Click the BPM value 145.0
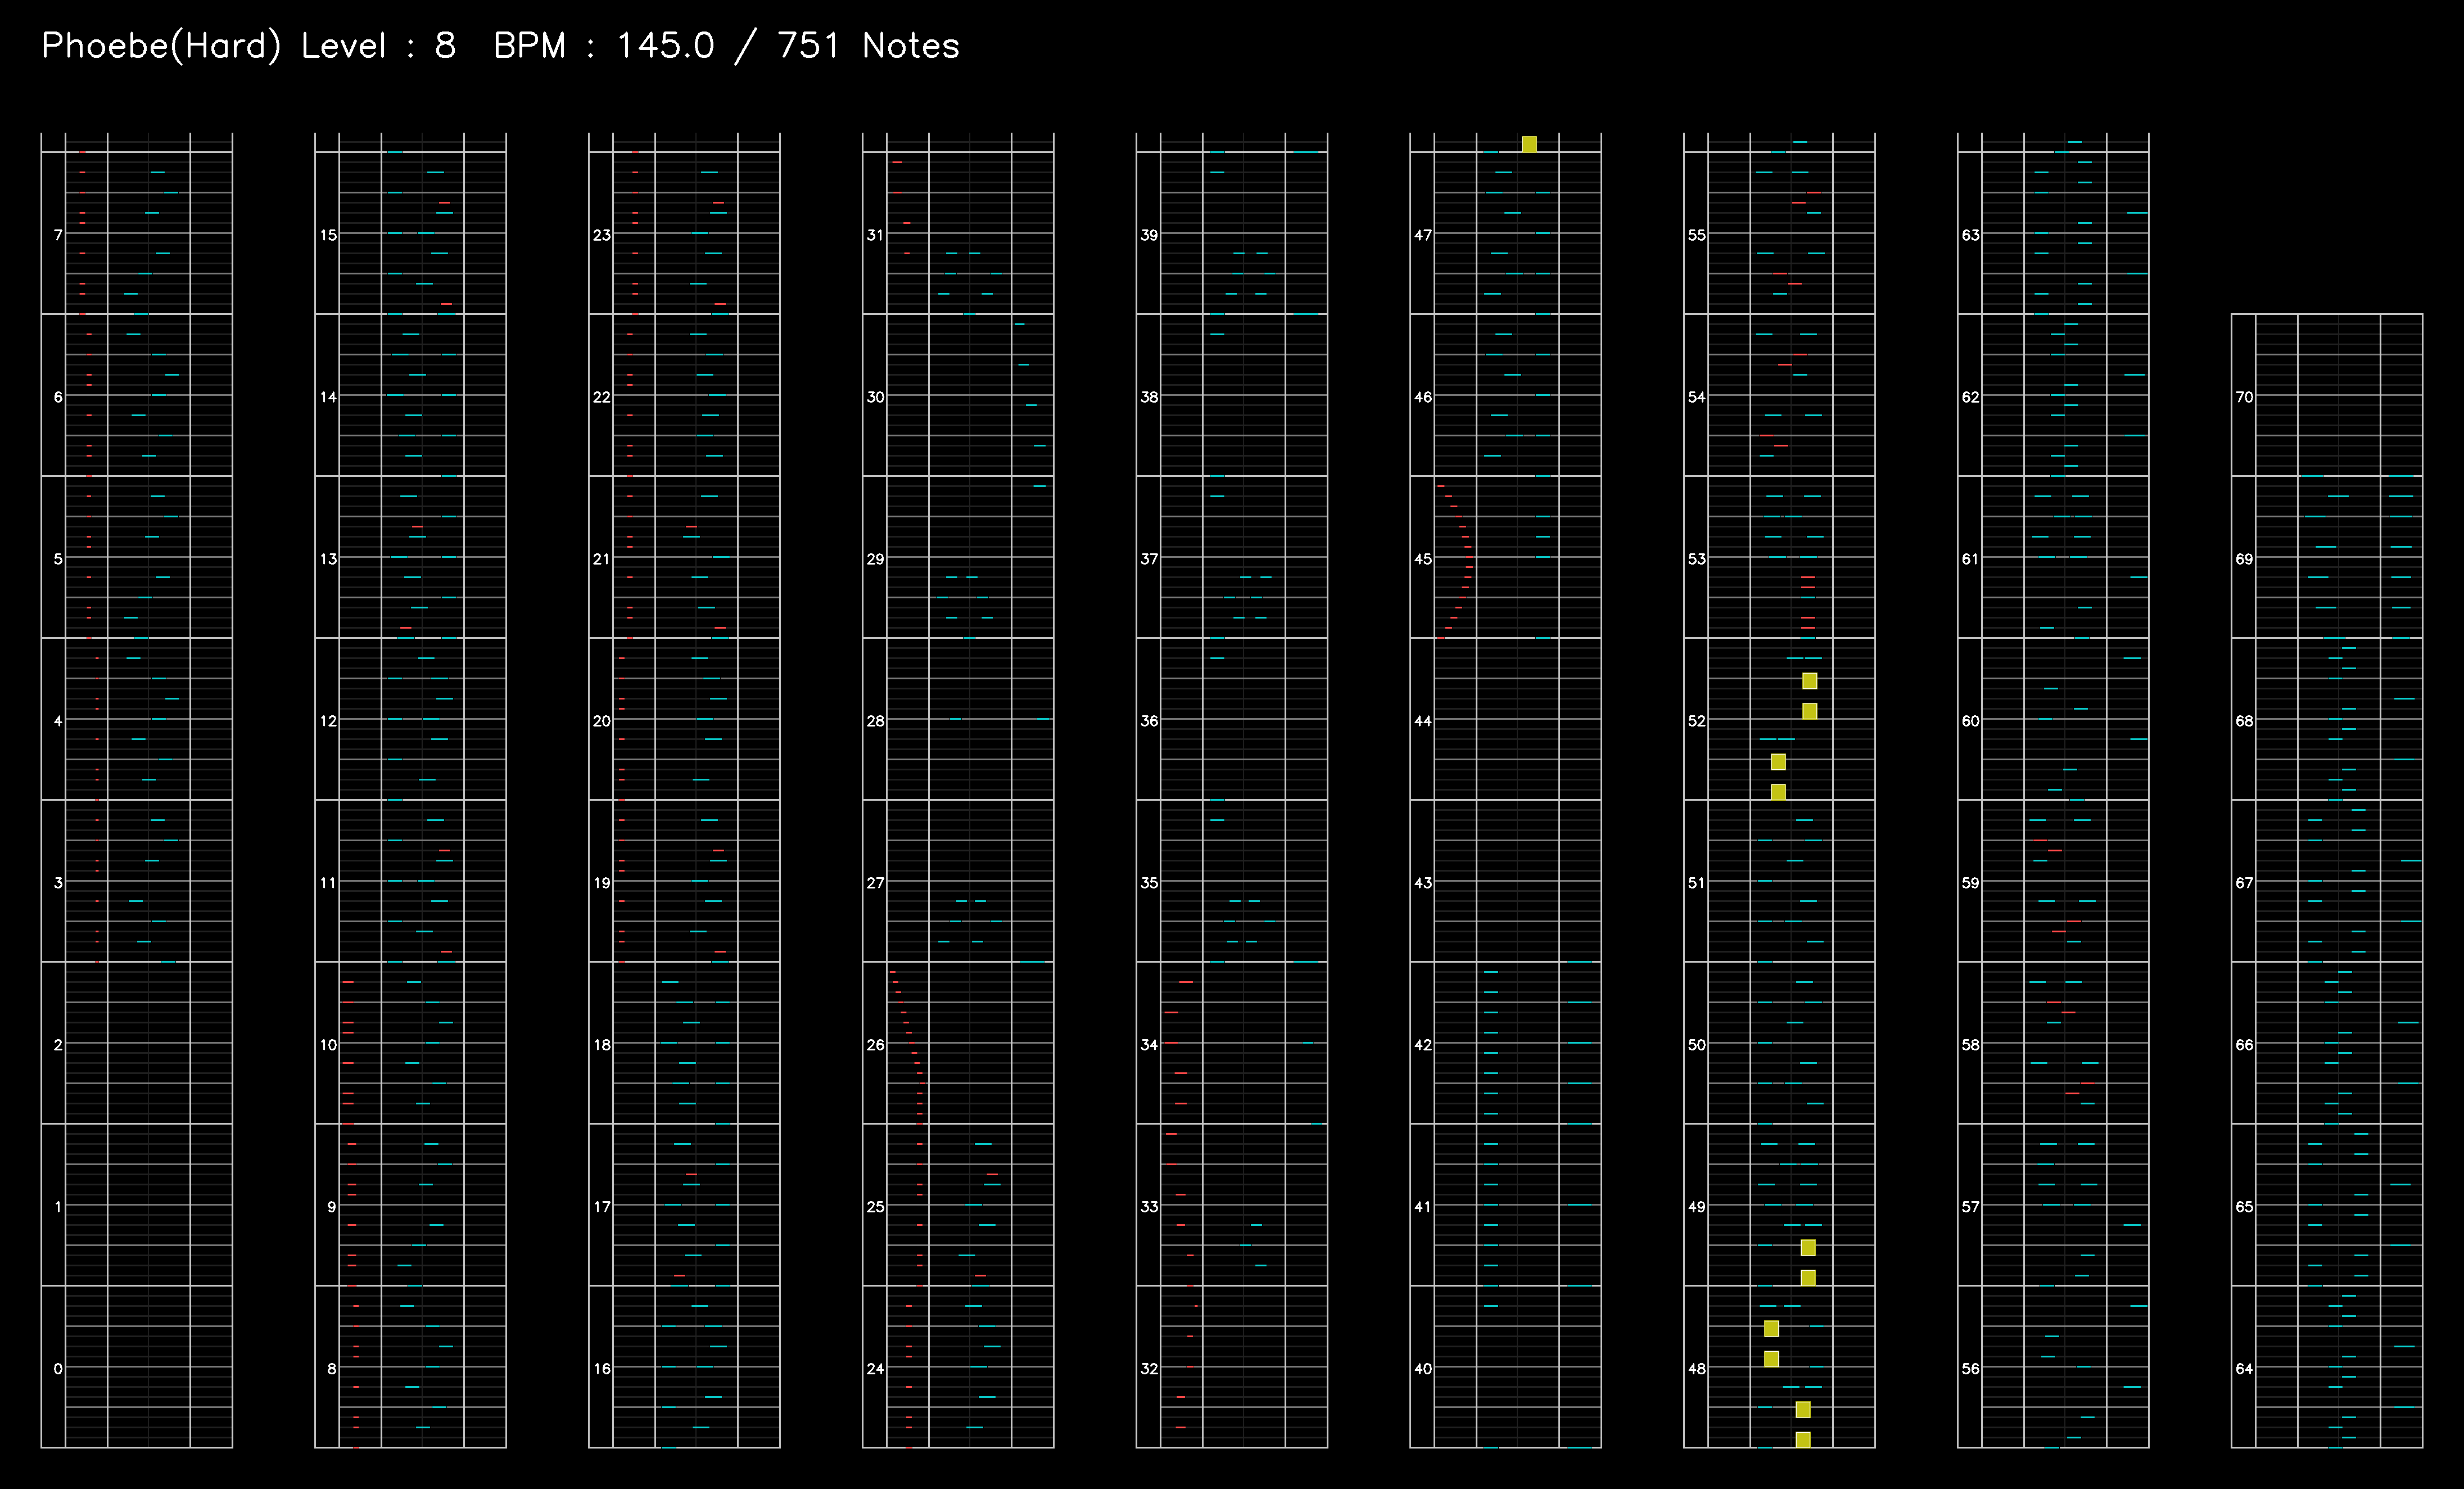Image resolution: width=2464 pixels, height=1489 pixels. click(x=665, y=46)
